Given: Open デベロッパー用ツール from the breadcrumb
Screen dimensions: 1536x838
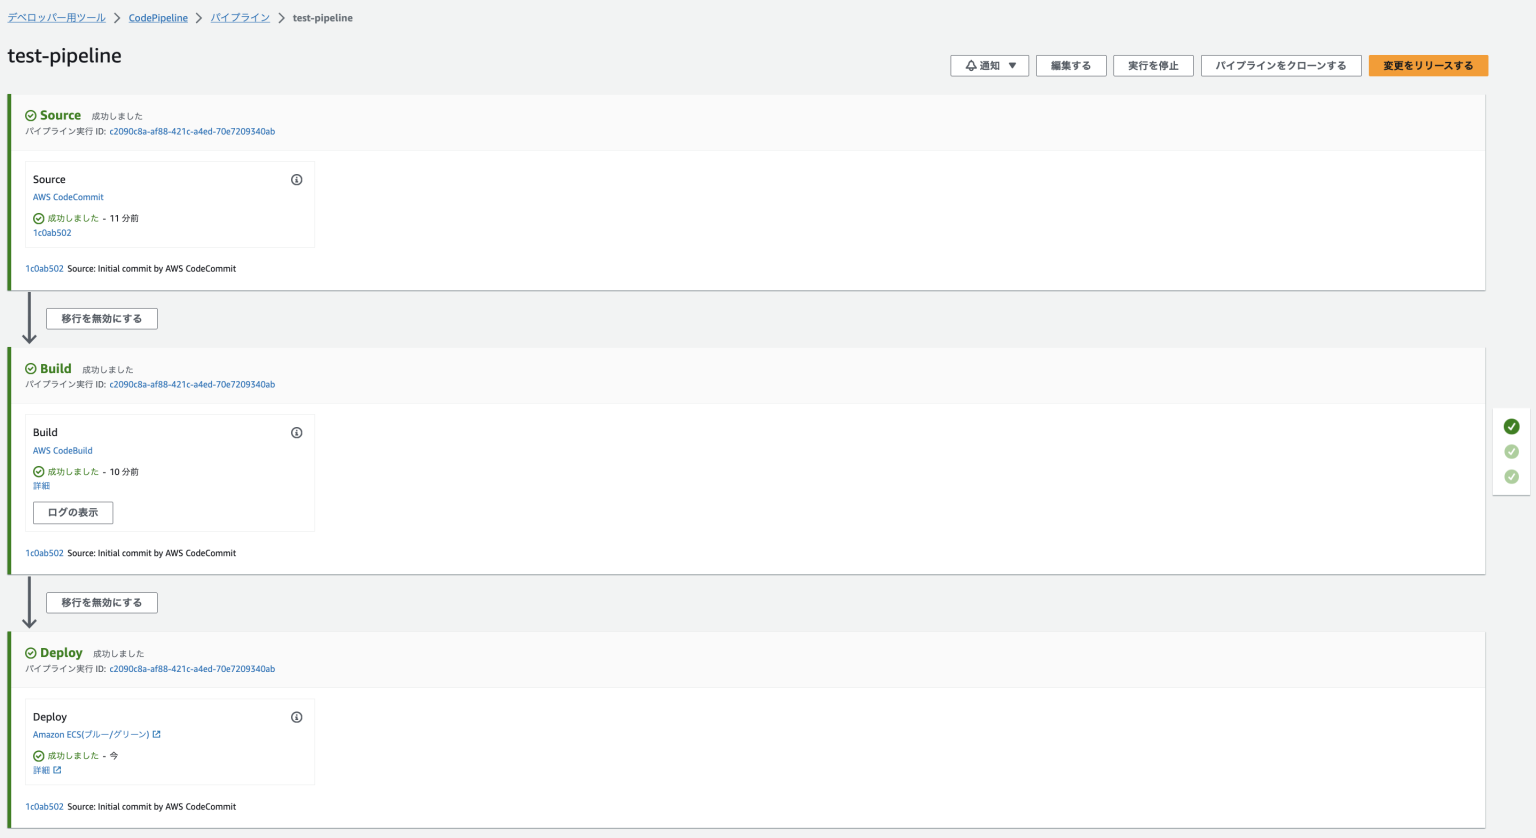Looking at the screenshot, I should click(55, 17).
